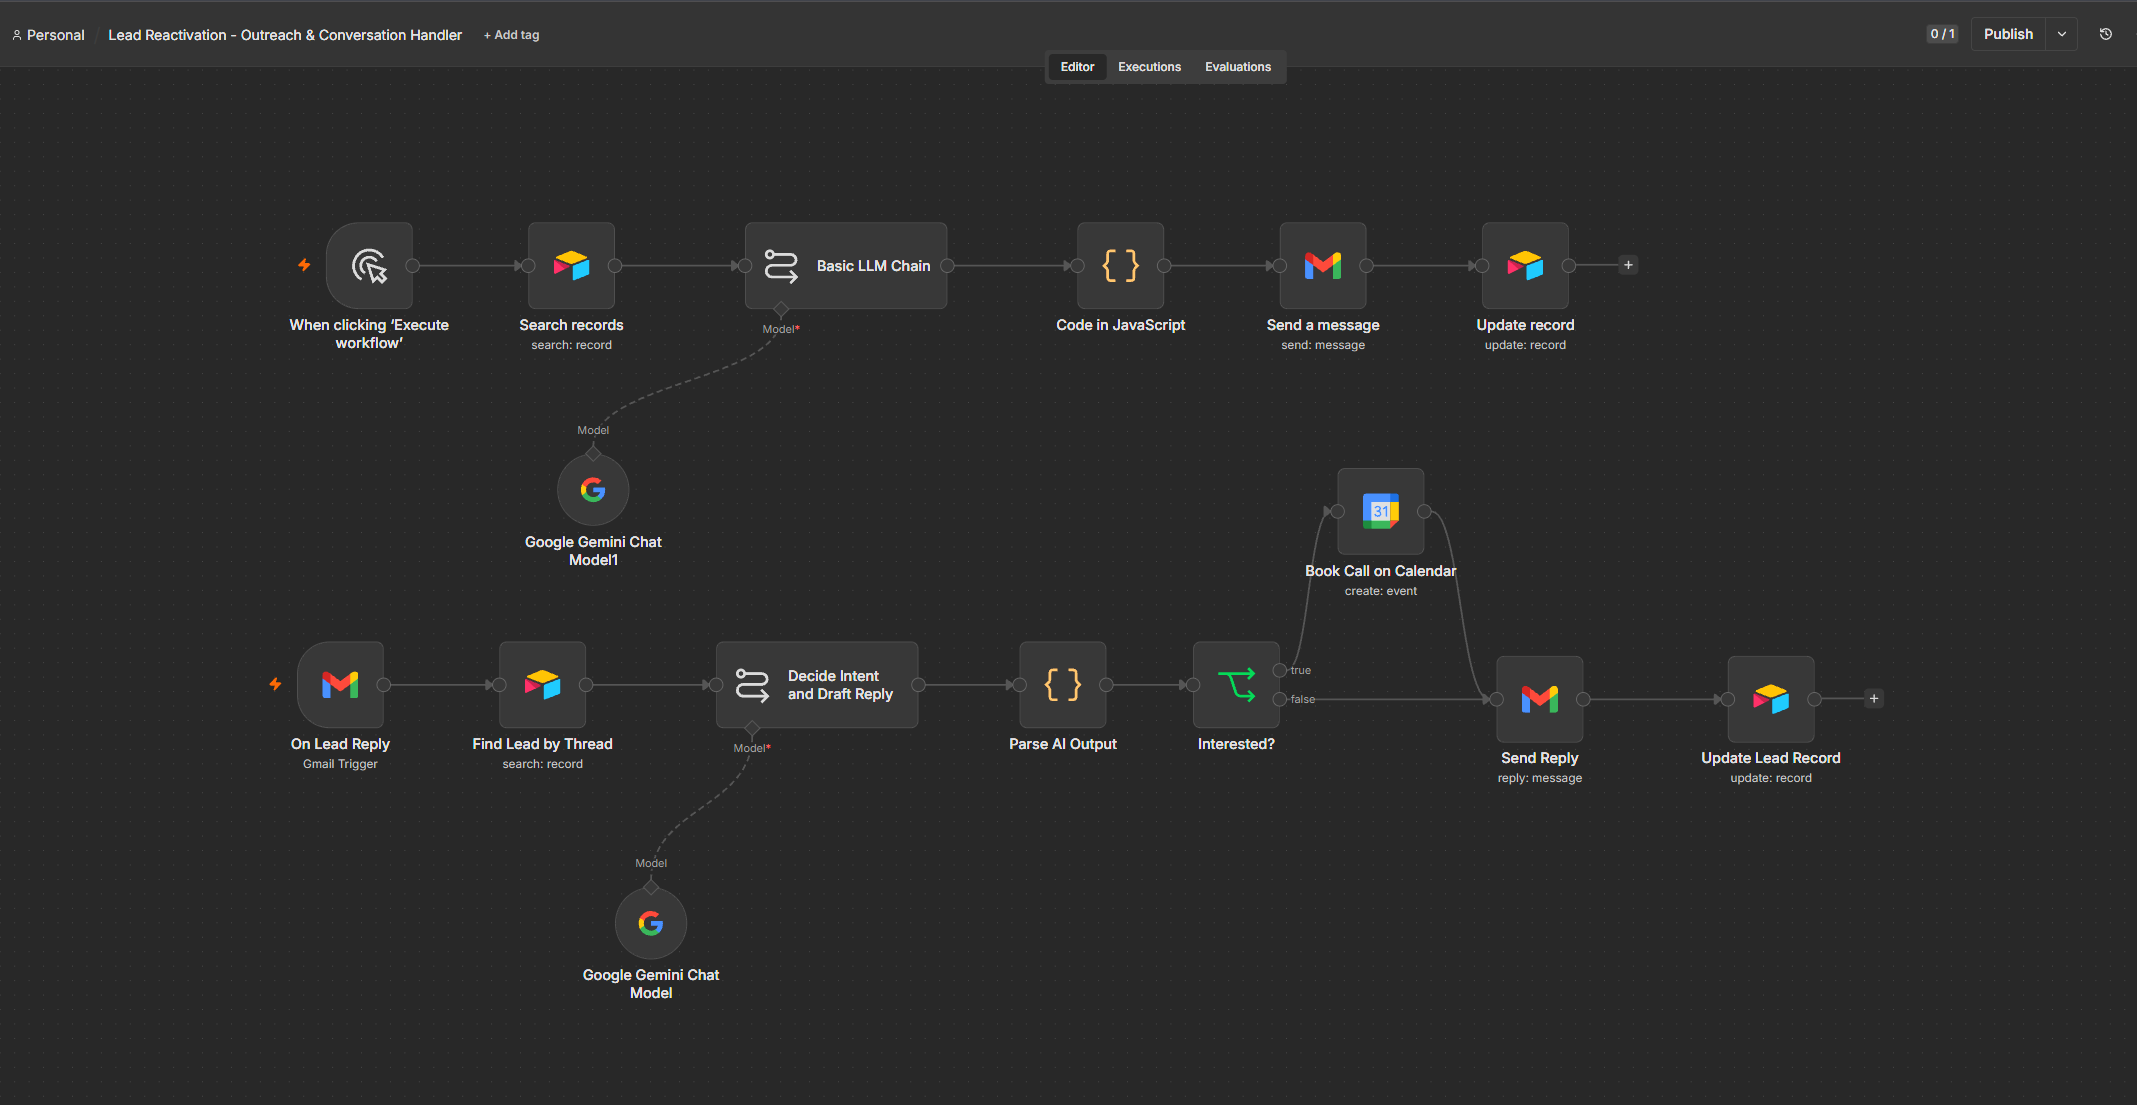Click 'send: message' label under Gmail node
The width and height of the screenshot is (2137, 1105).
coord(1323,345)
